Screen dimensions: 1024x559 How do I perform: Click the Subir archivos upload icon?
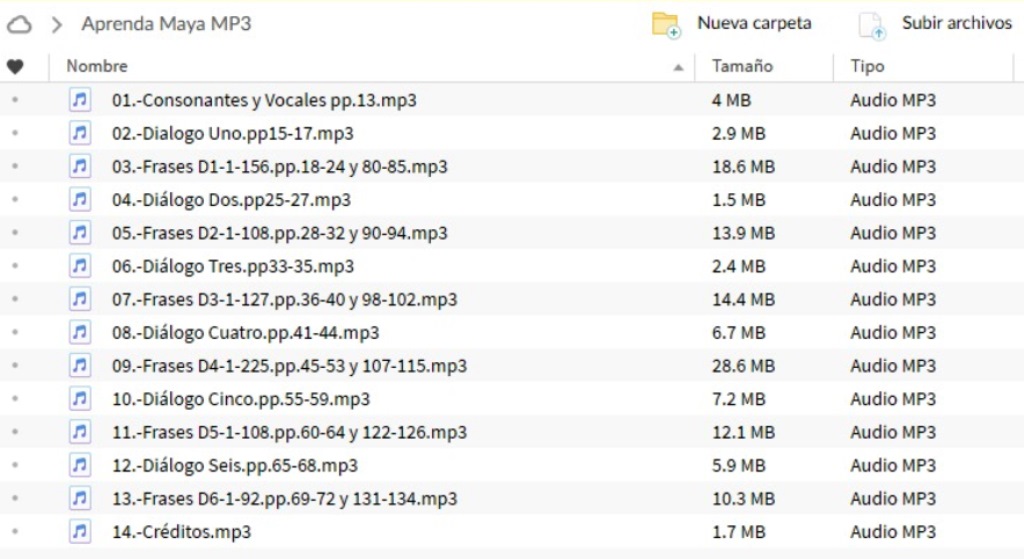click(872, 25)
